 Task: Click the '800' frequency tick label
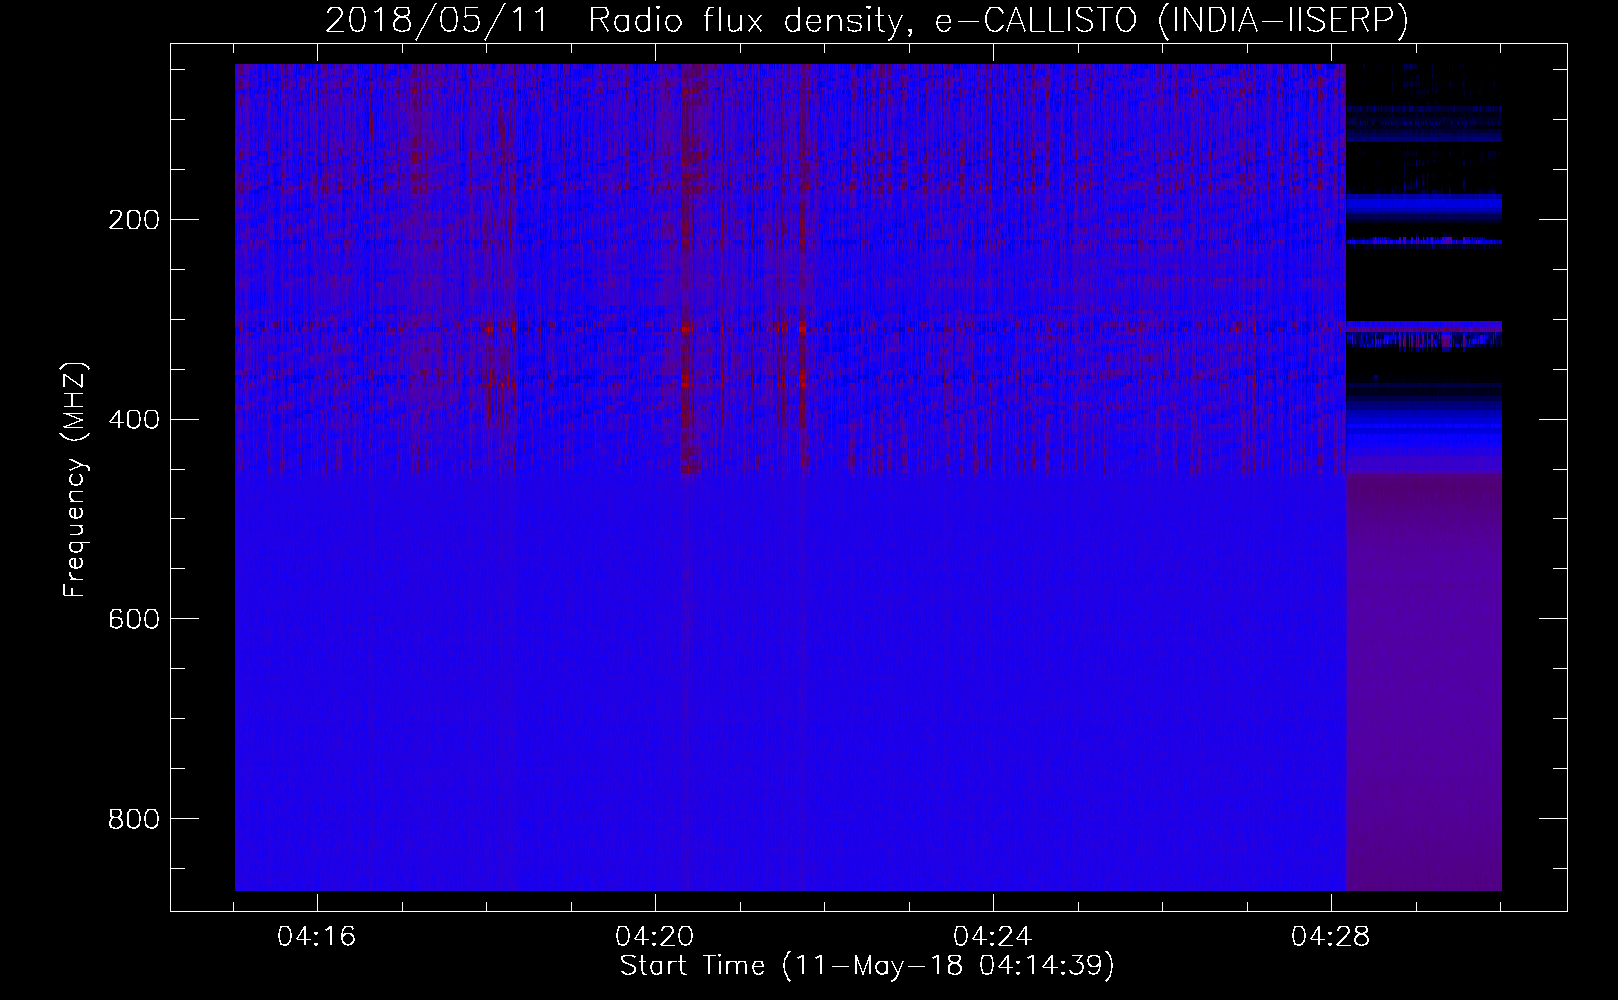click(x=133, y=819)
